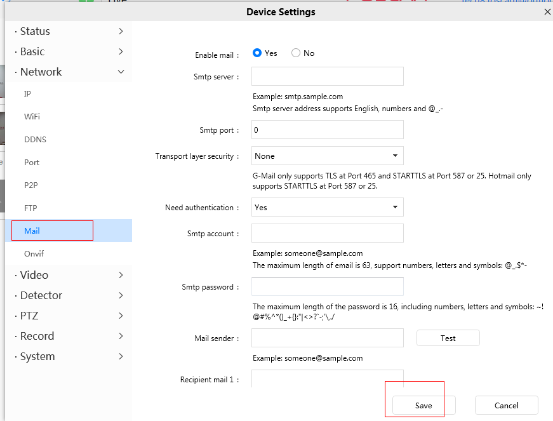Screen dimensions: 553x421
Task: Collapse the Network section chevron
Action: (x=121, y=72)
